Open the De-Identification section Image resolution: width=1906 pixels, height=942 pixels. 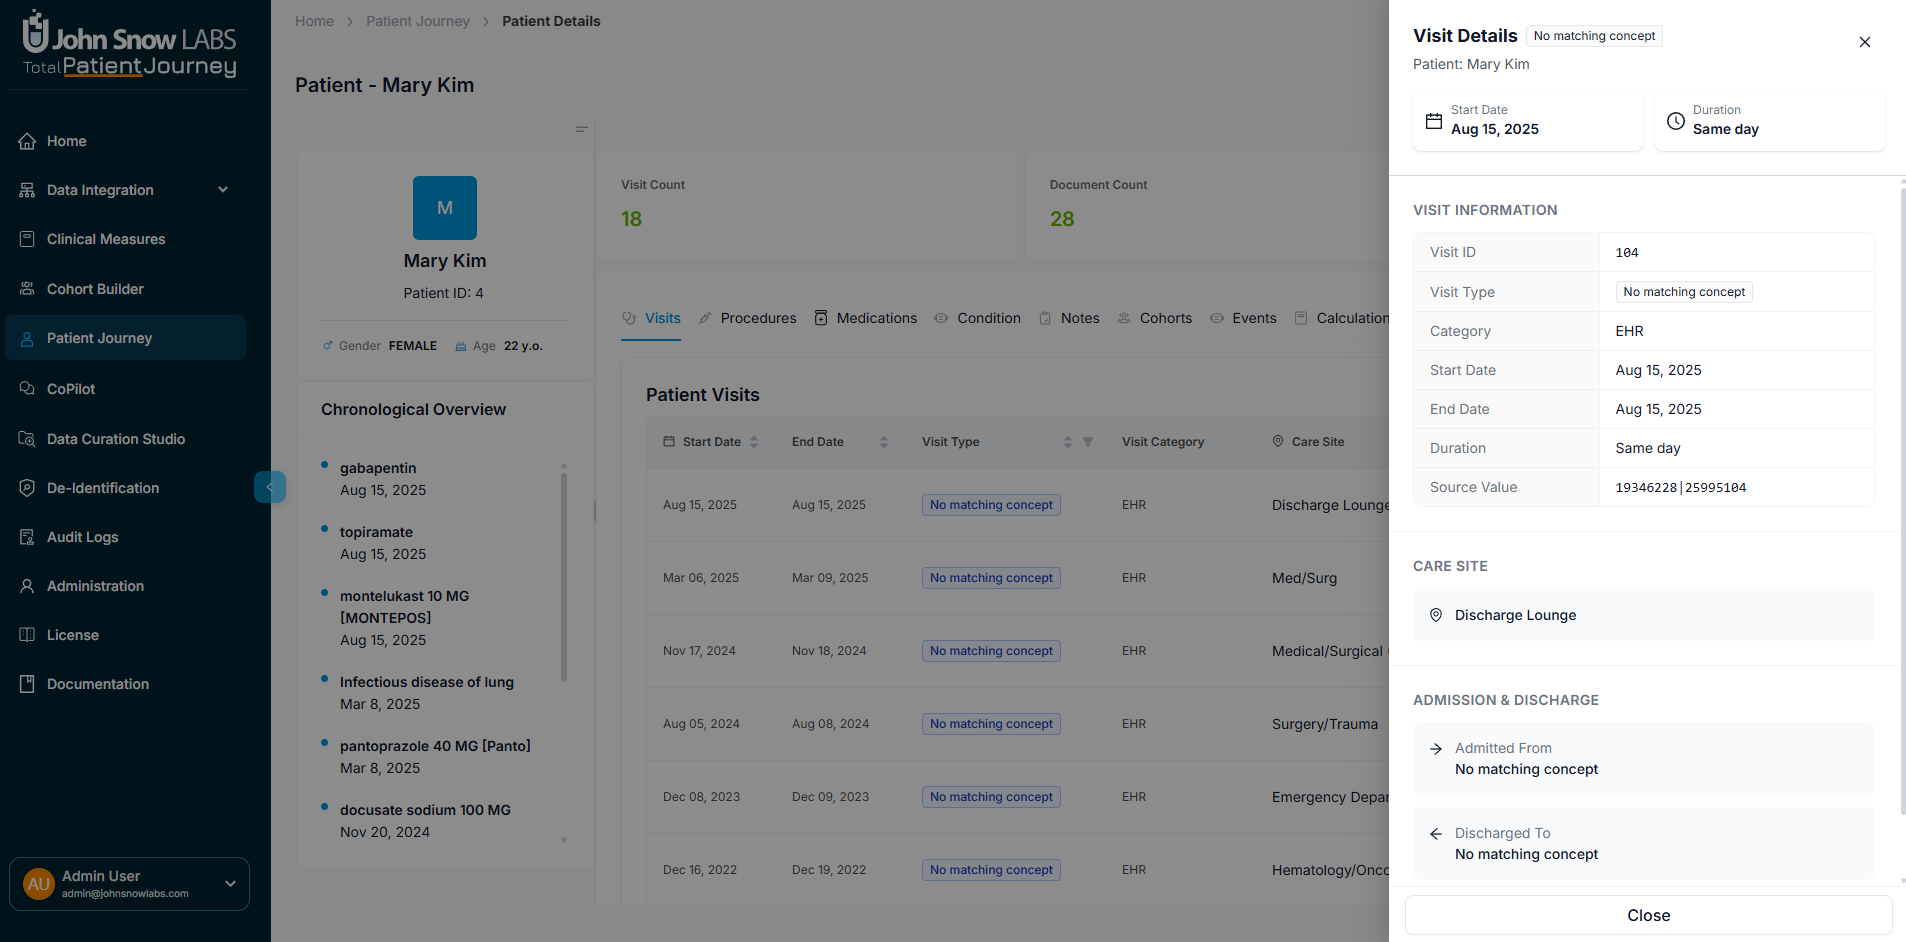coord(103,487)
